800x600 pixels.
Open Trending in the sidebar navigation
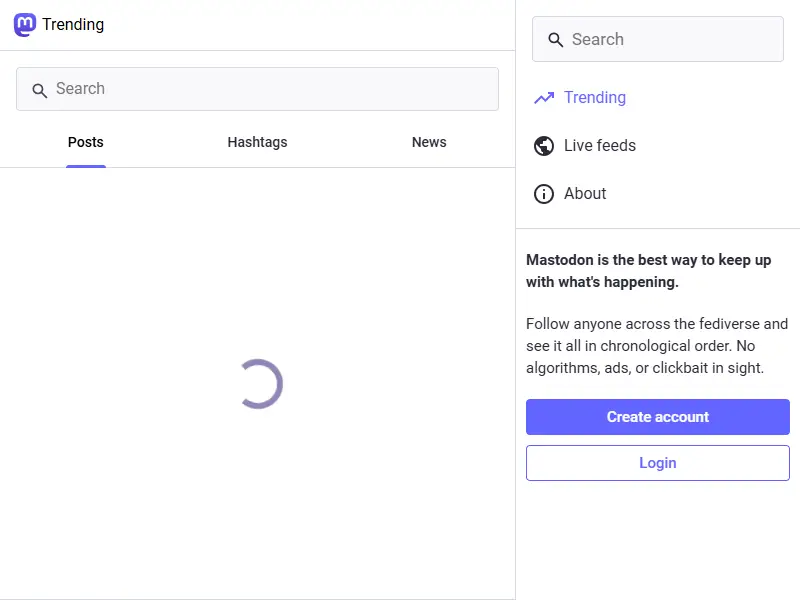tap(580, 97)
